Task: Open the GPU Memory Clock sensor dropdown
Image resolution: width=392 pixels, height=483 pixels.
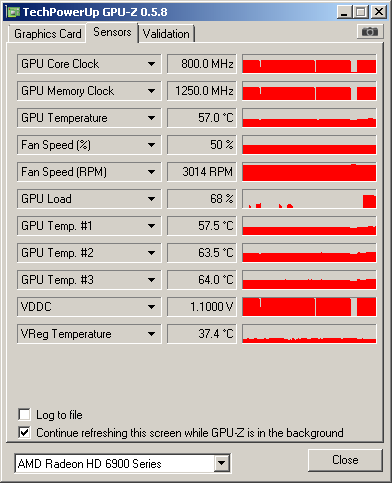Action: pos(151,91)
